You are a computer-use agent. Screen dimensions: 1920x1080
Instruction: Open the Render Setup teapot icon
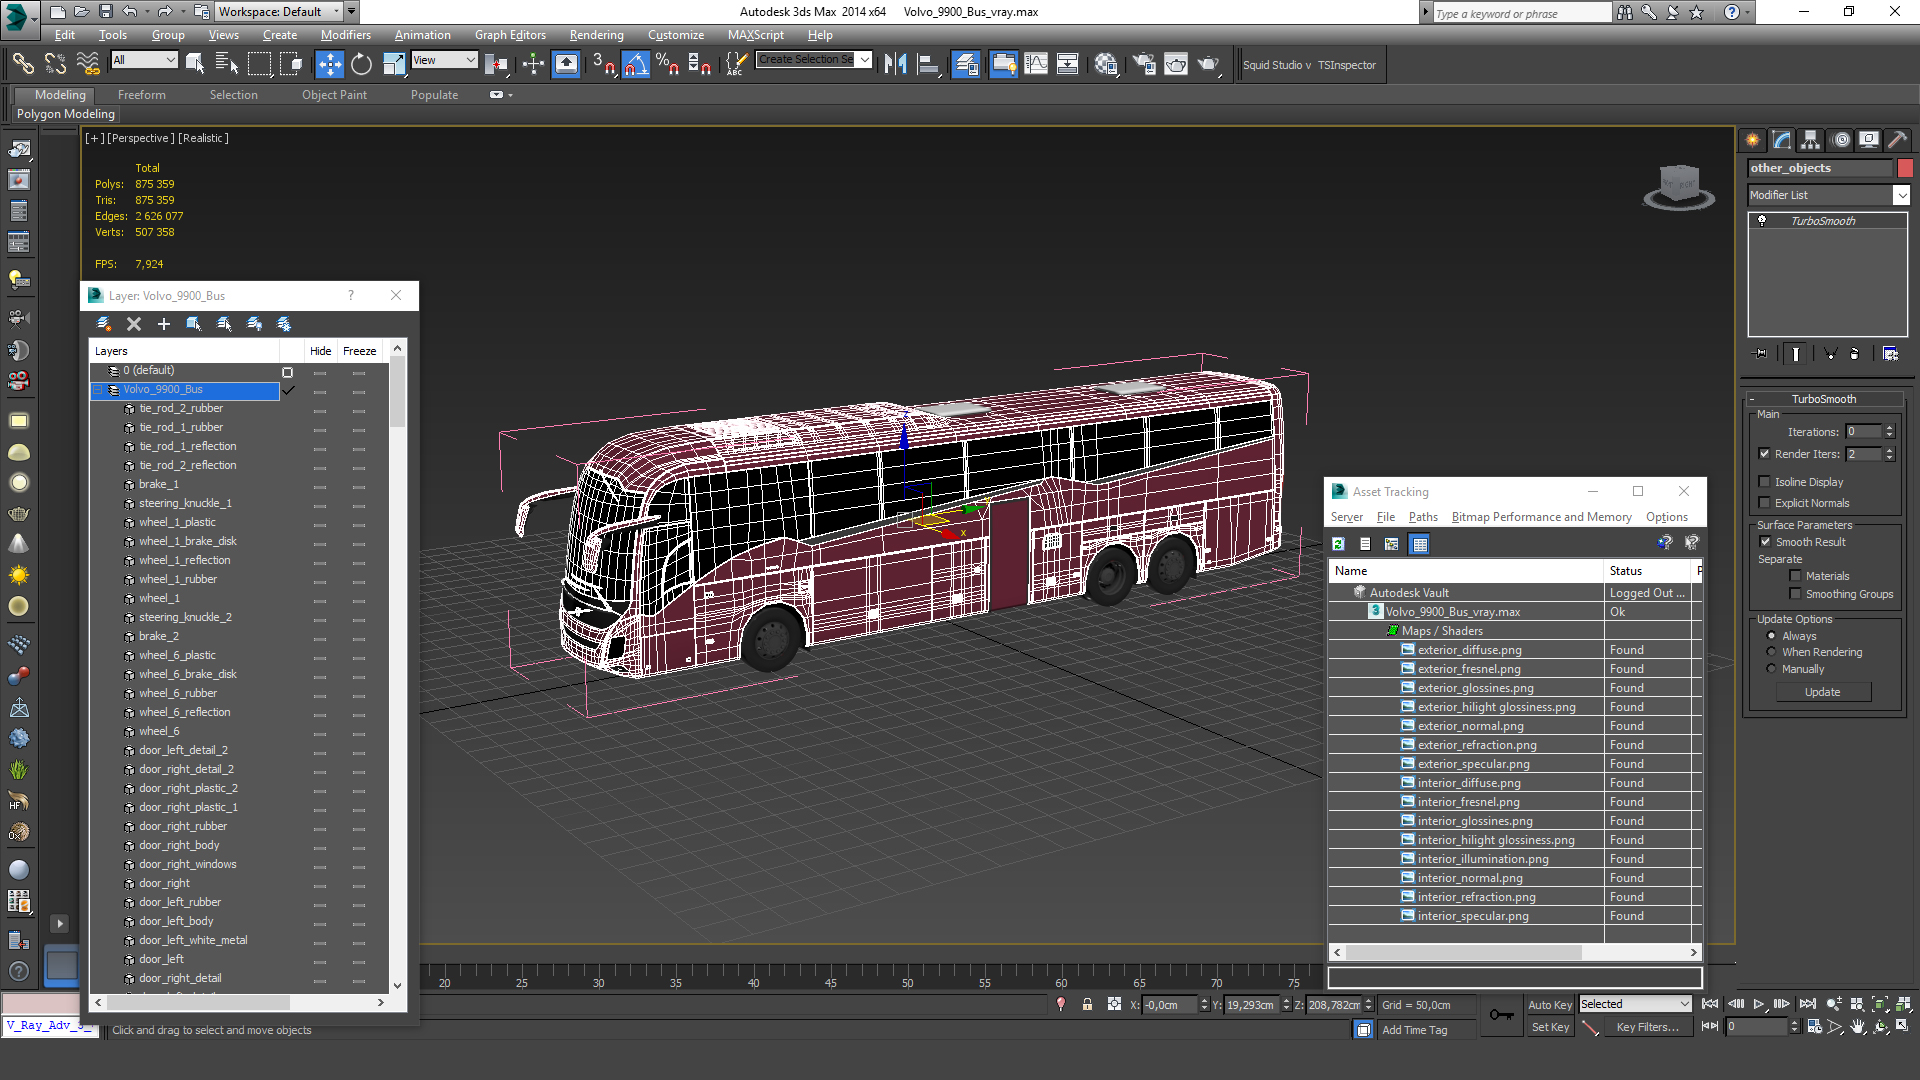coord(1143,65)
